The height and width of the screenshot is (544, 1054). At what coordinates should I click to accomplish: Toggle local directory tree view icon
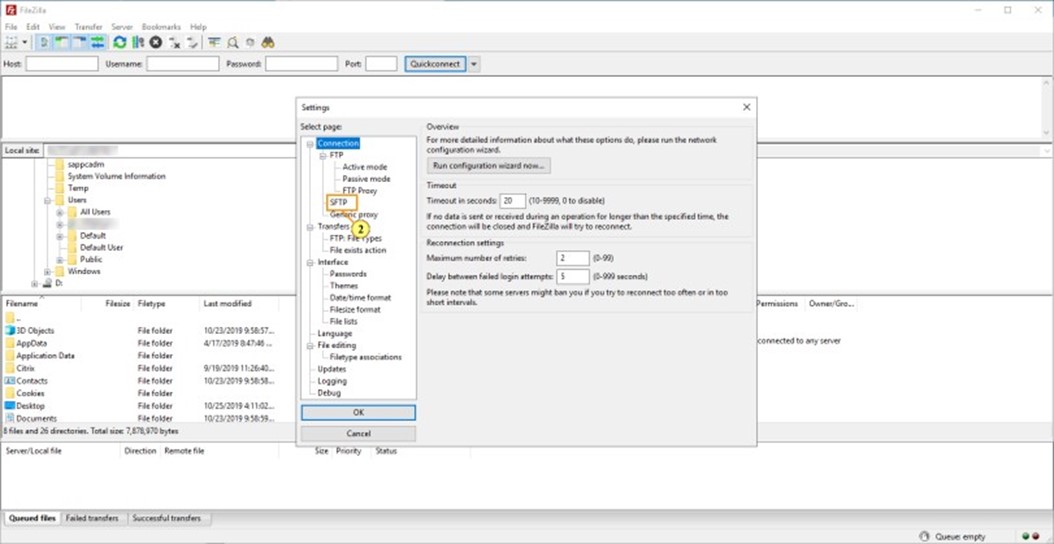tap(62, 43)
